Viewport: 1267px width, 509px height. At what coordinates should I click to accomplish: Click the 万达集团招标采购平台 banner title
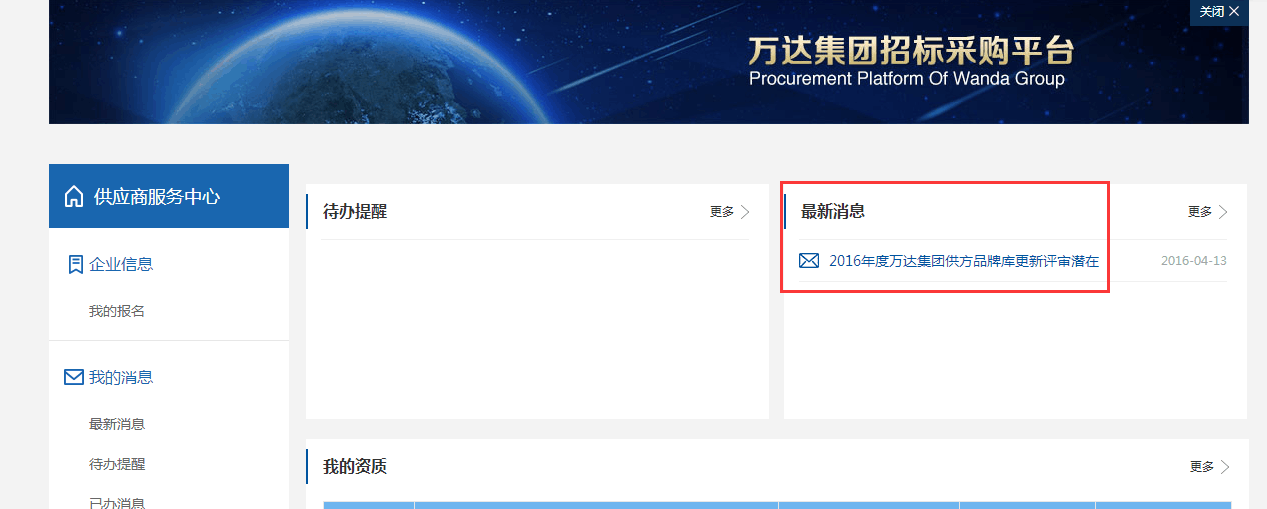[x=910, y=51]
